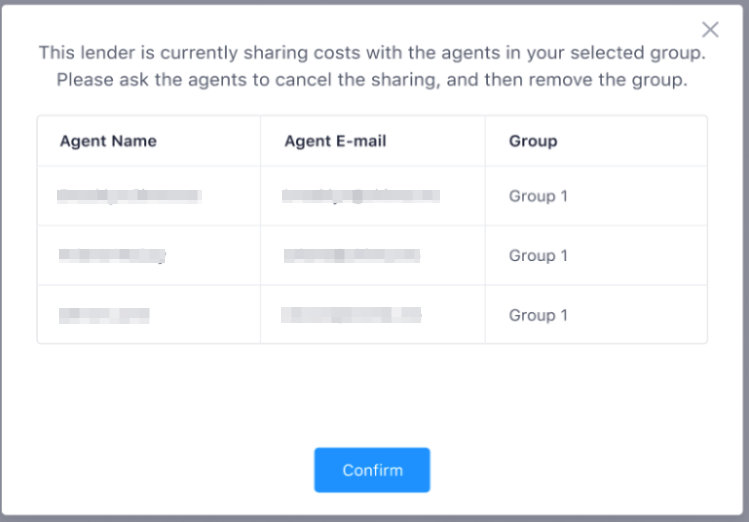
Task: Click the word "Confirm" on the button
Action: 373,470
